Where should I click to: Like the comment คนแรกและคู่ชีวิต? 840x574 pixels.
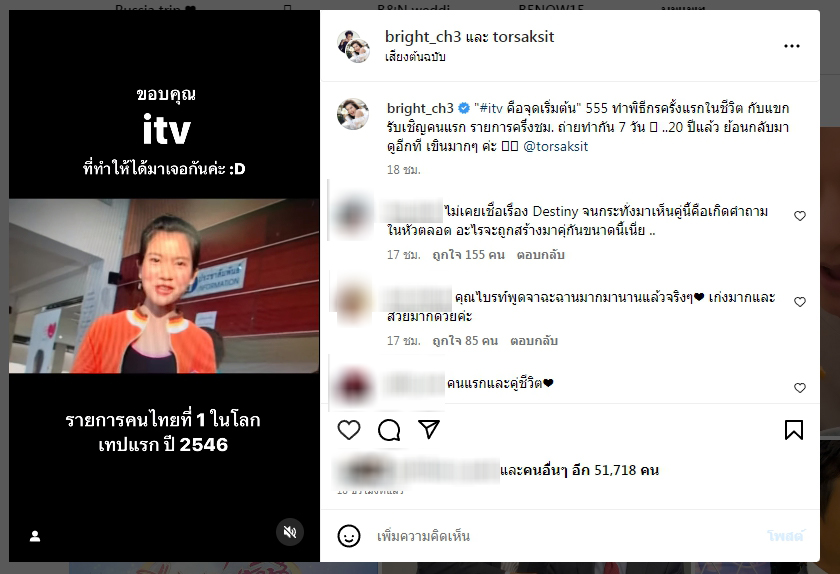click(x=799, y=388)
